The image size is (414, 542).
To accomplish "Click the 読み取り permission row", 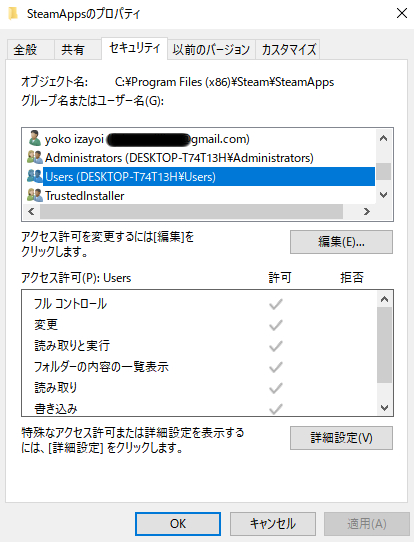I will (x=200, y=388).
